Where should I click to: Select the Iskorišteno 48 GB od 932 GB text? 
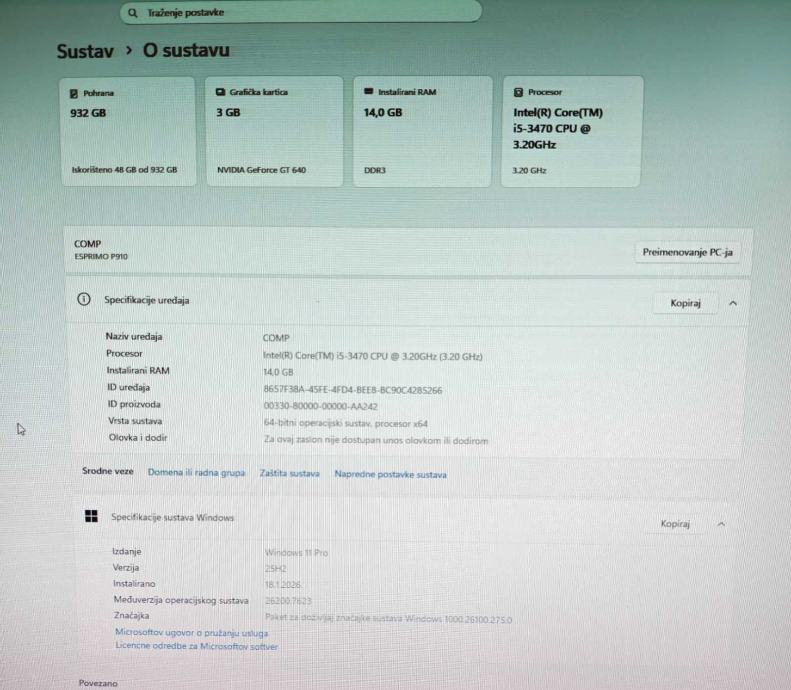[x=124, y=170]
